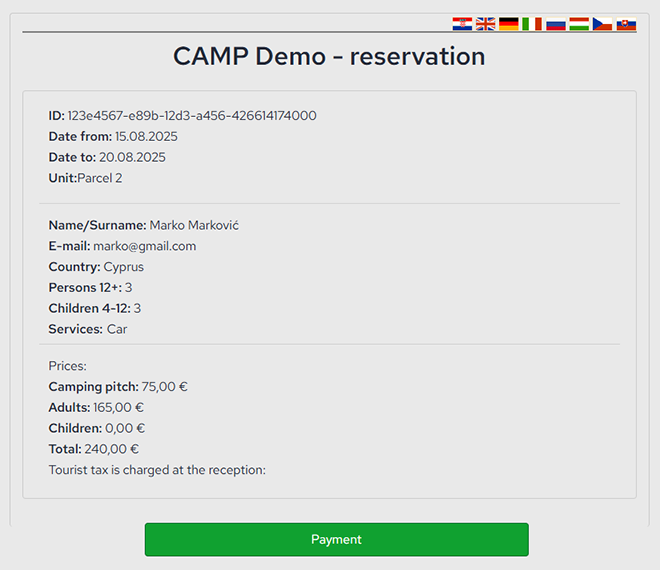660x570 pixels.
Task: Click the Parcel 2 unit value
Action: coord(100,178)
